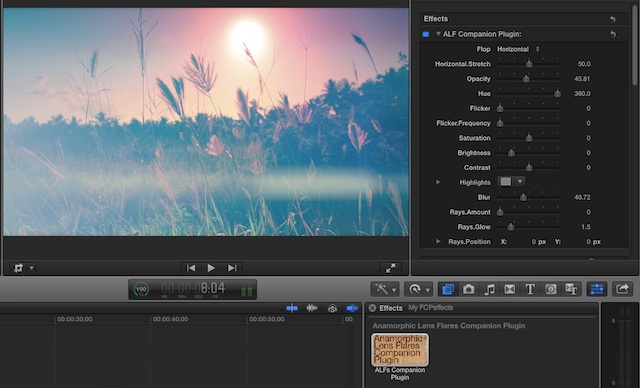Open the Flop Horizontal popup menu

(518, 49)
